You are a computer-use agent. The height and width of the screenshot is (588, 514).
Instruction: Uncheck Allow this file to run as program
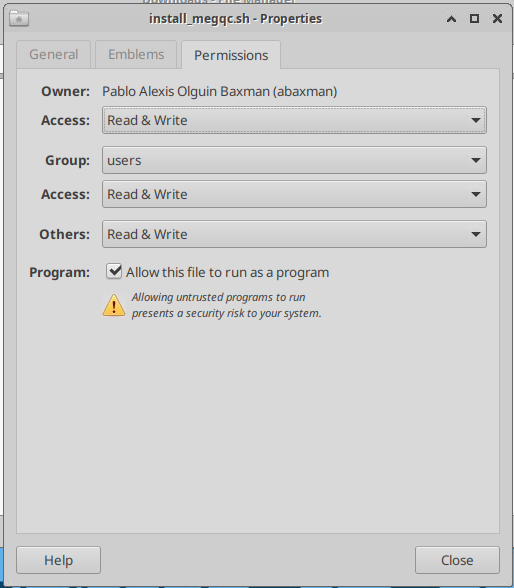click(114, 272)
